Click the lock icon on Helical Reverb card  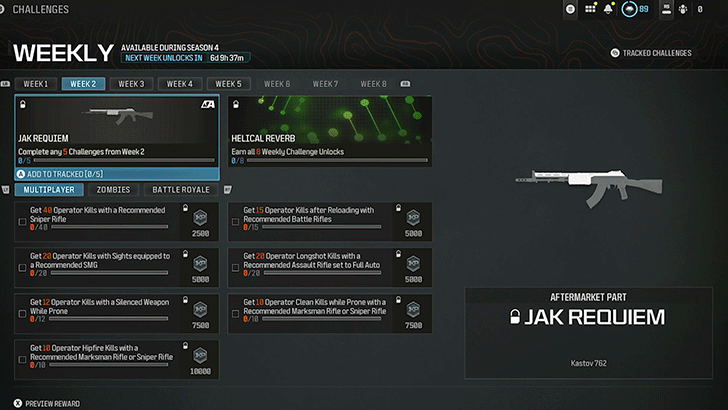click(236, 104)
